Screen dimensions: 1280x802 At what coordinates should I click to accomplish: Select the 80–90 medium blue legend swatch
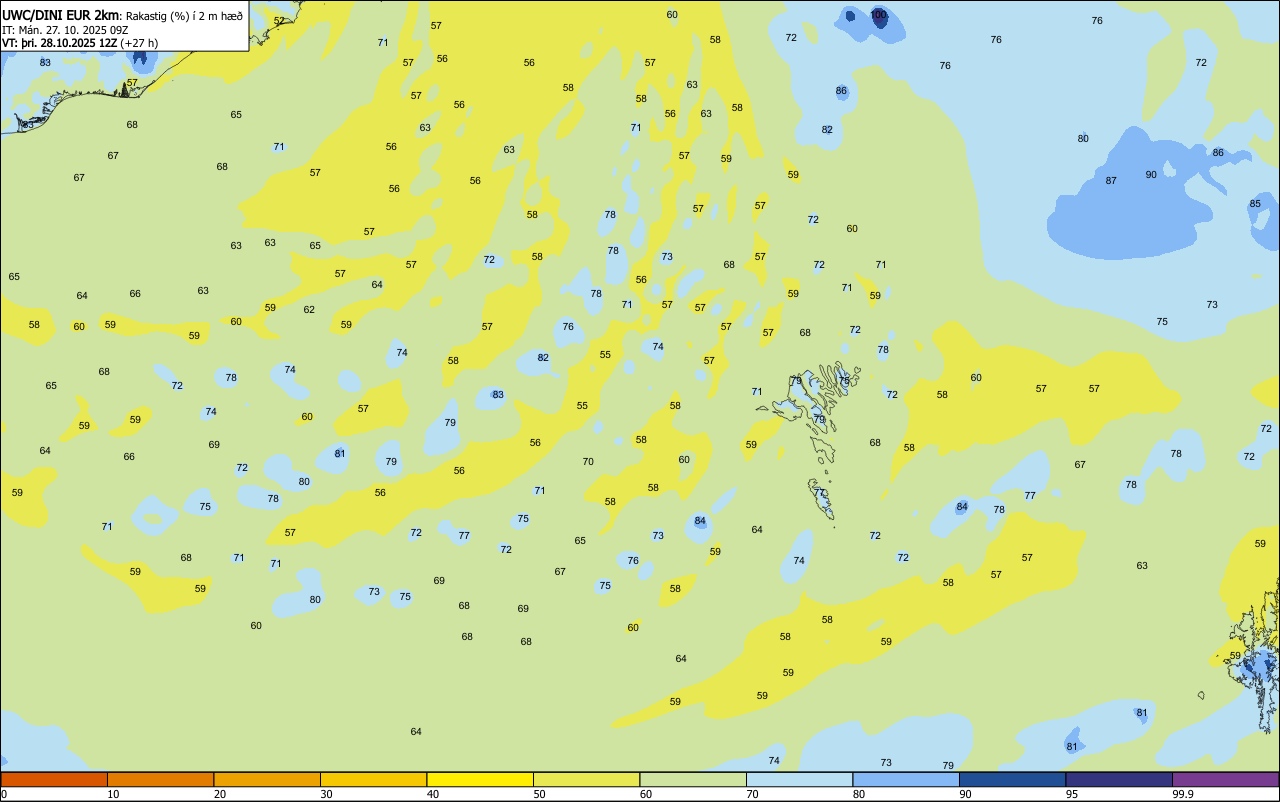[906, 779]
